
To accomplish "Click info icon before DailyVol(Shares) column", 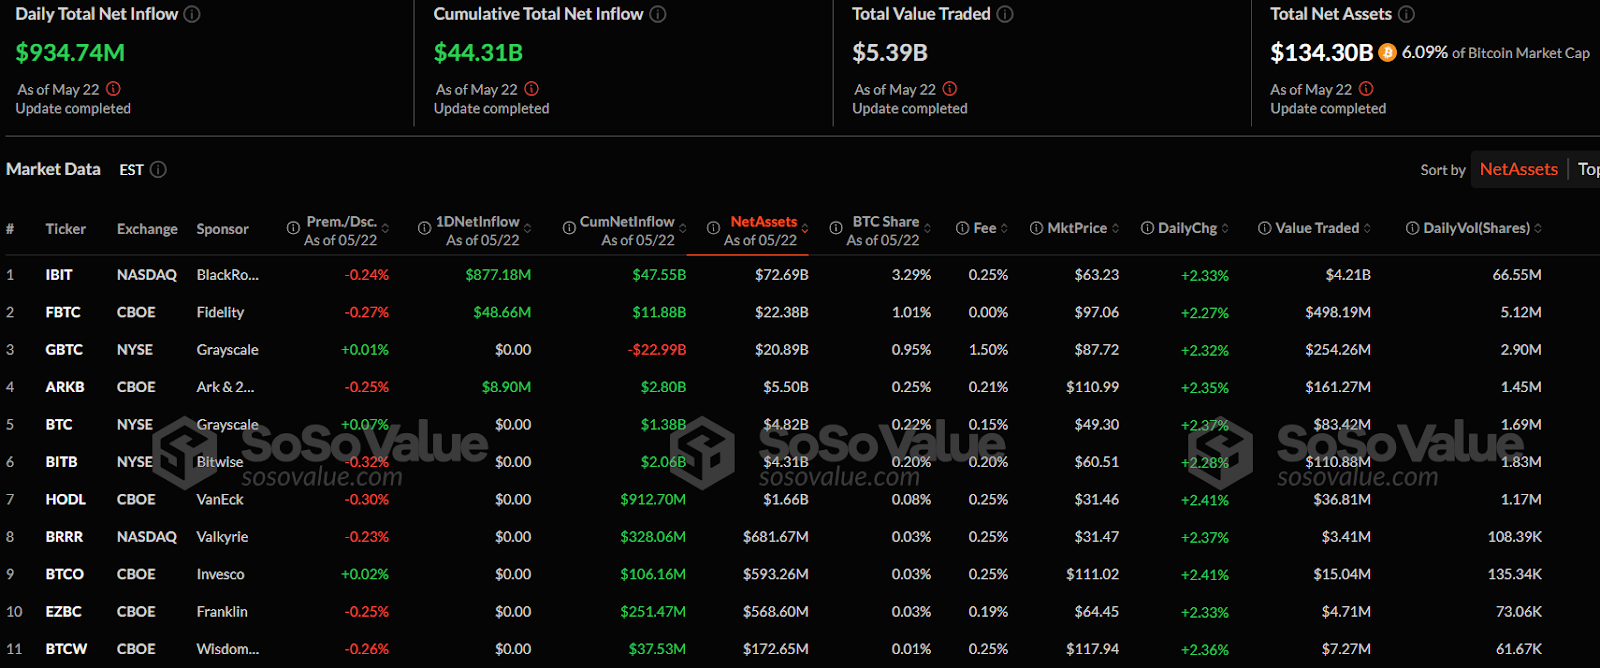I will click(1412, 228).
